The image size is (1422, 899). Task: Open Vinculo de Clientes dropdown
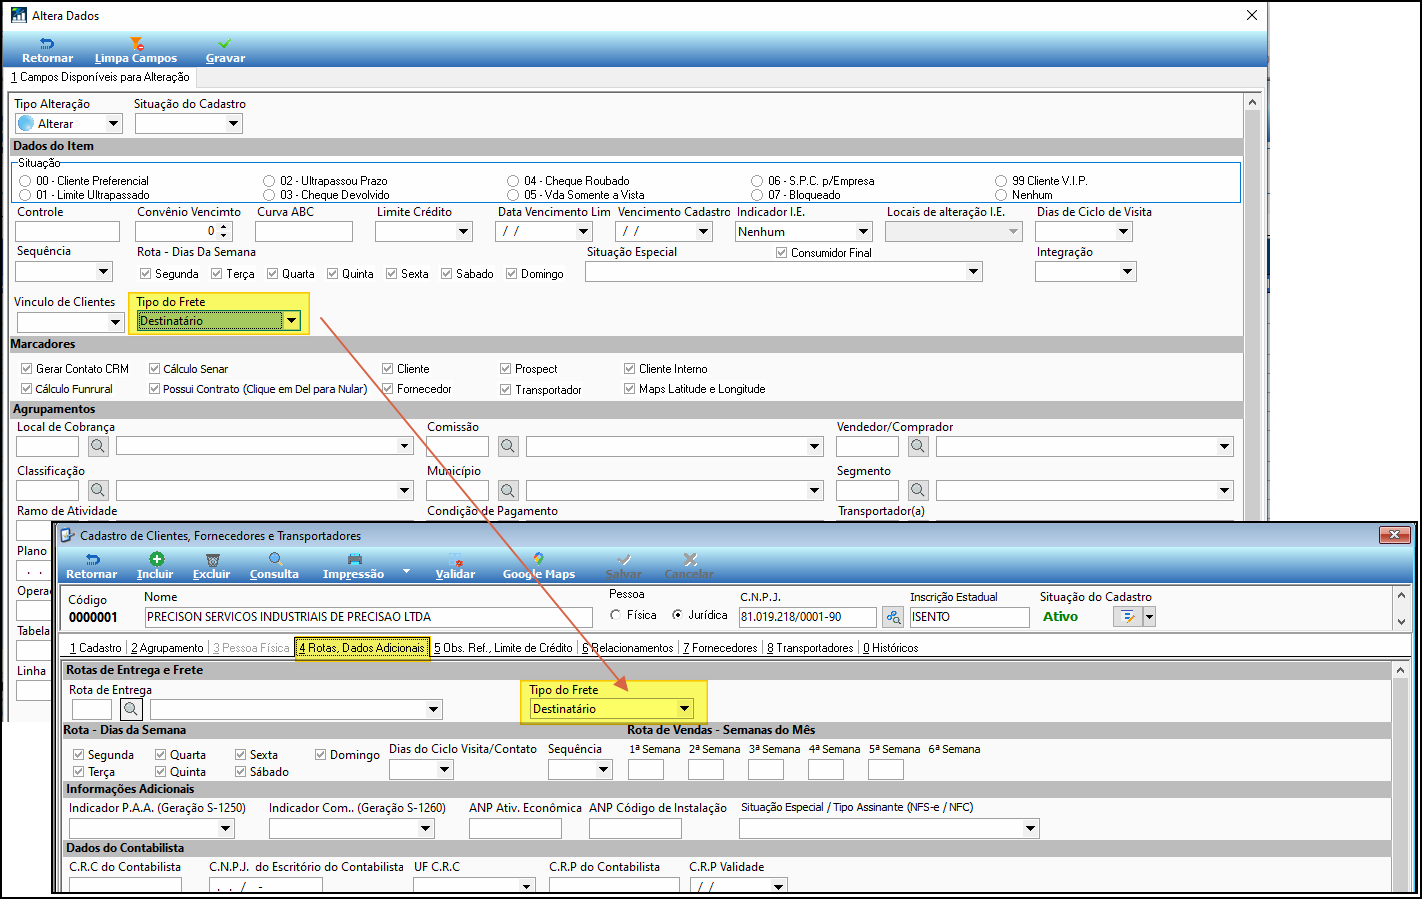pos(115,322)
